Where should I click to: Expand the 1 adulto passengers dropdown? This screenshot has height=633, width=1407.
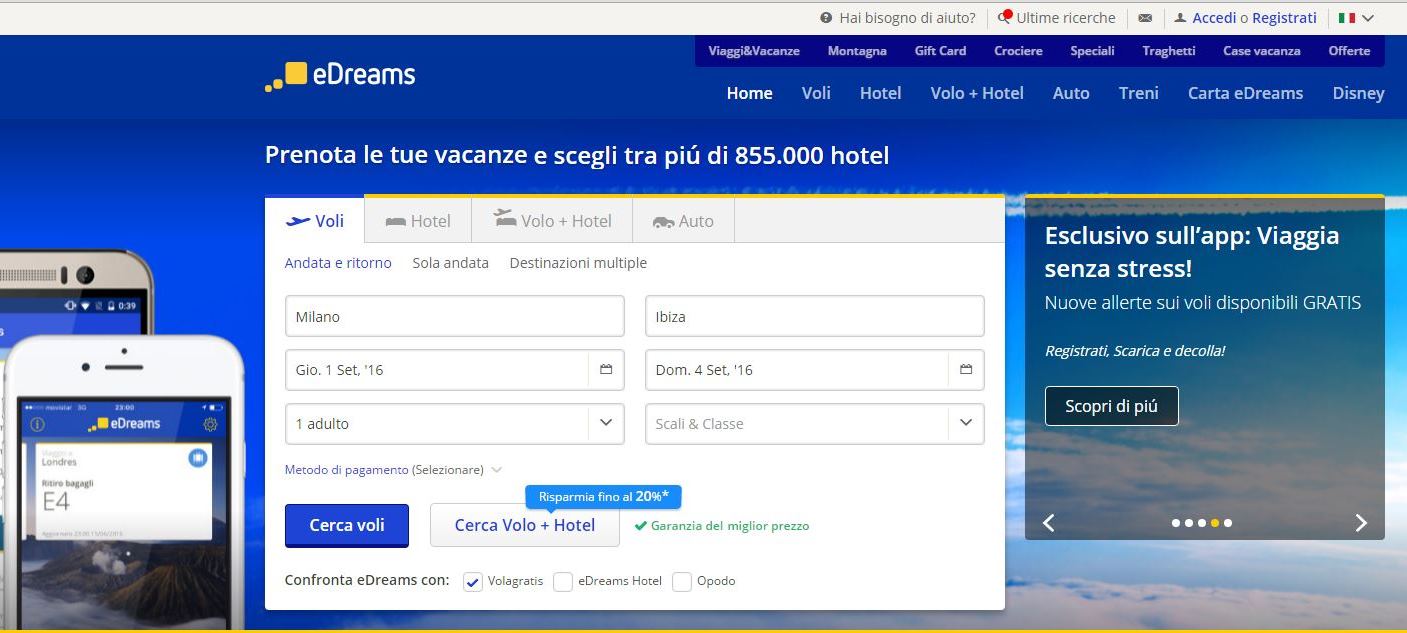pos(455,424)
